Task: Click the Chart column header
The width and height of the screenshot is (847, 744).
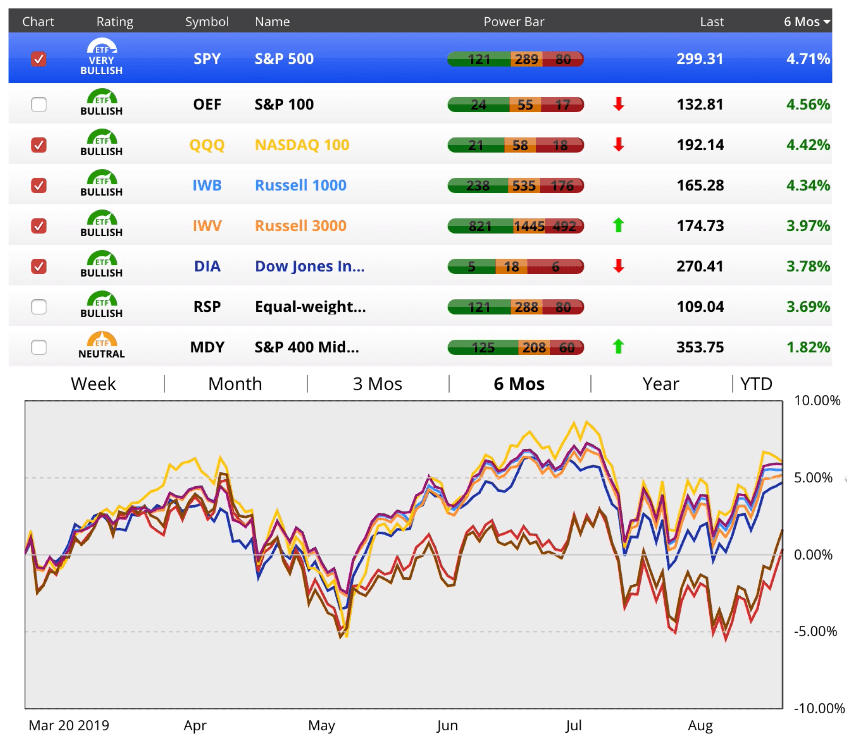Action: 38,22
